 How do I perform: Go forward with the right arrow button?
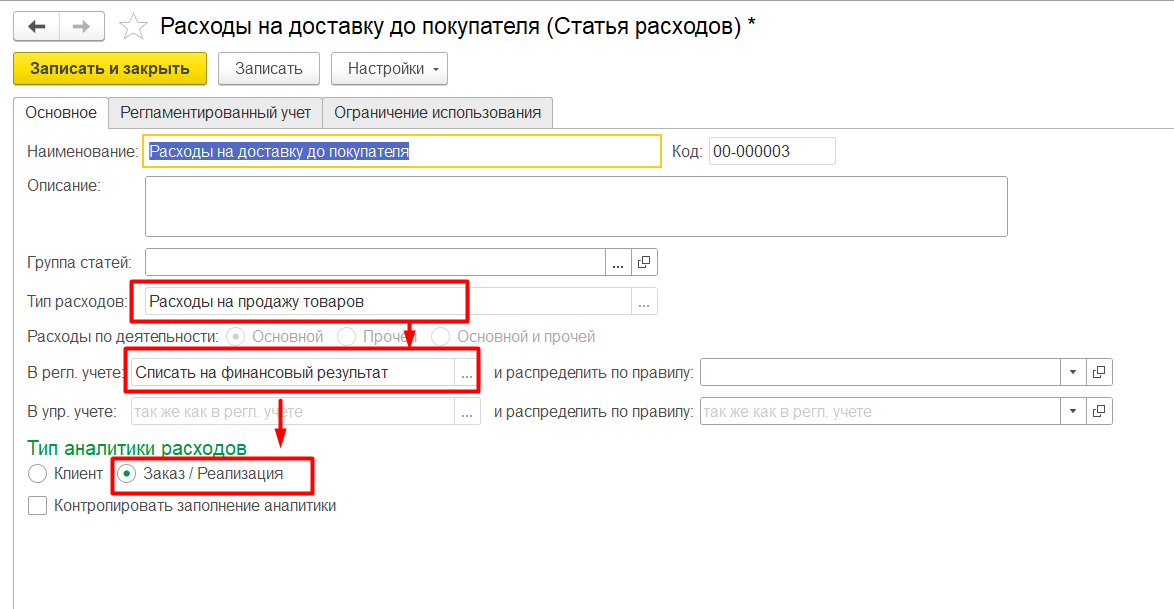click(82, 27)
